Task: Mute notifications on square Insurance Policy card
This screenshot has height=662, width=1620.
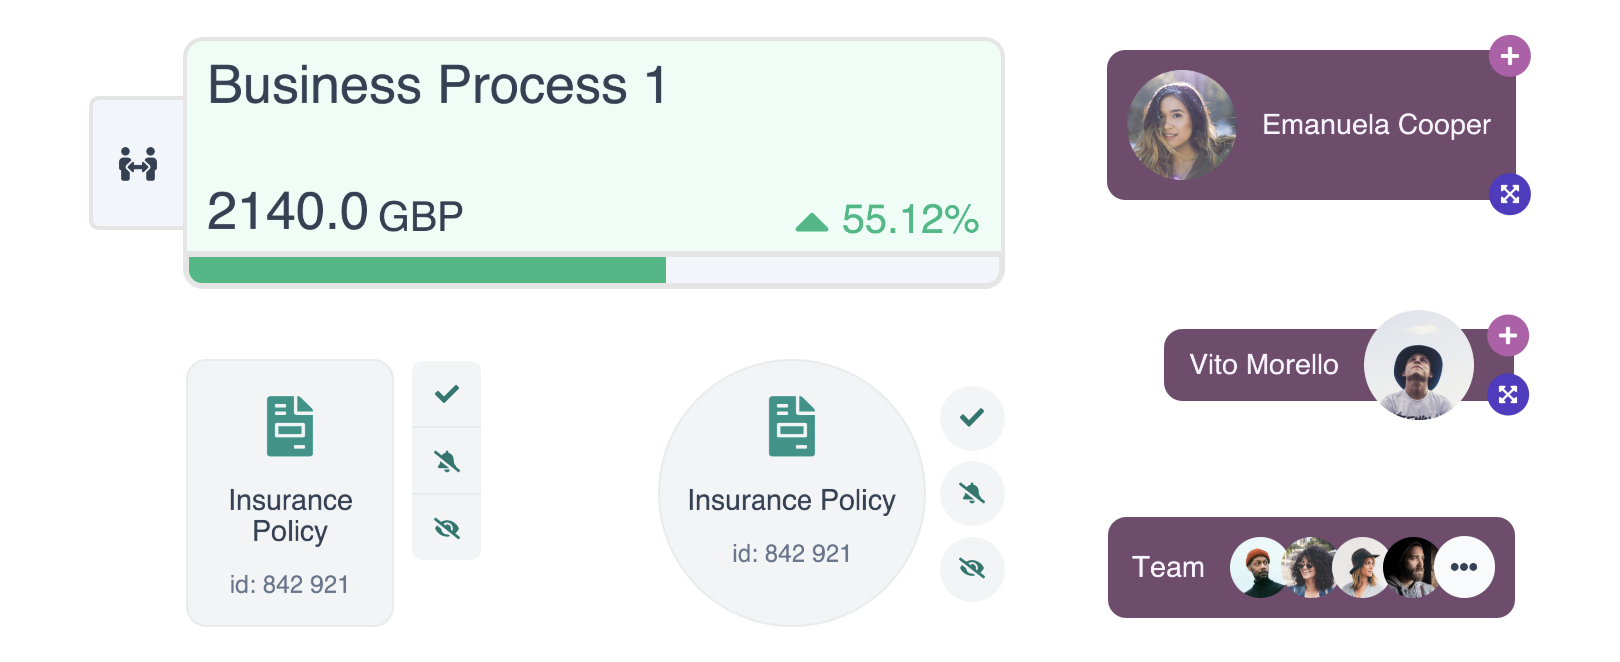Action: [x=447, y=461]
